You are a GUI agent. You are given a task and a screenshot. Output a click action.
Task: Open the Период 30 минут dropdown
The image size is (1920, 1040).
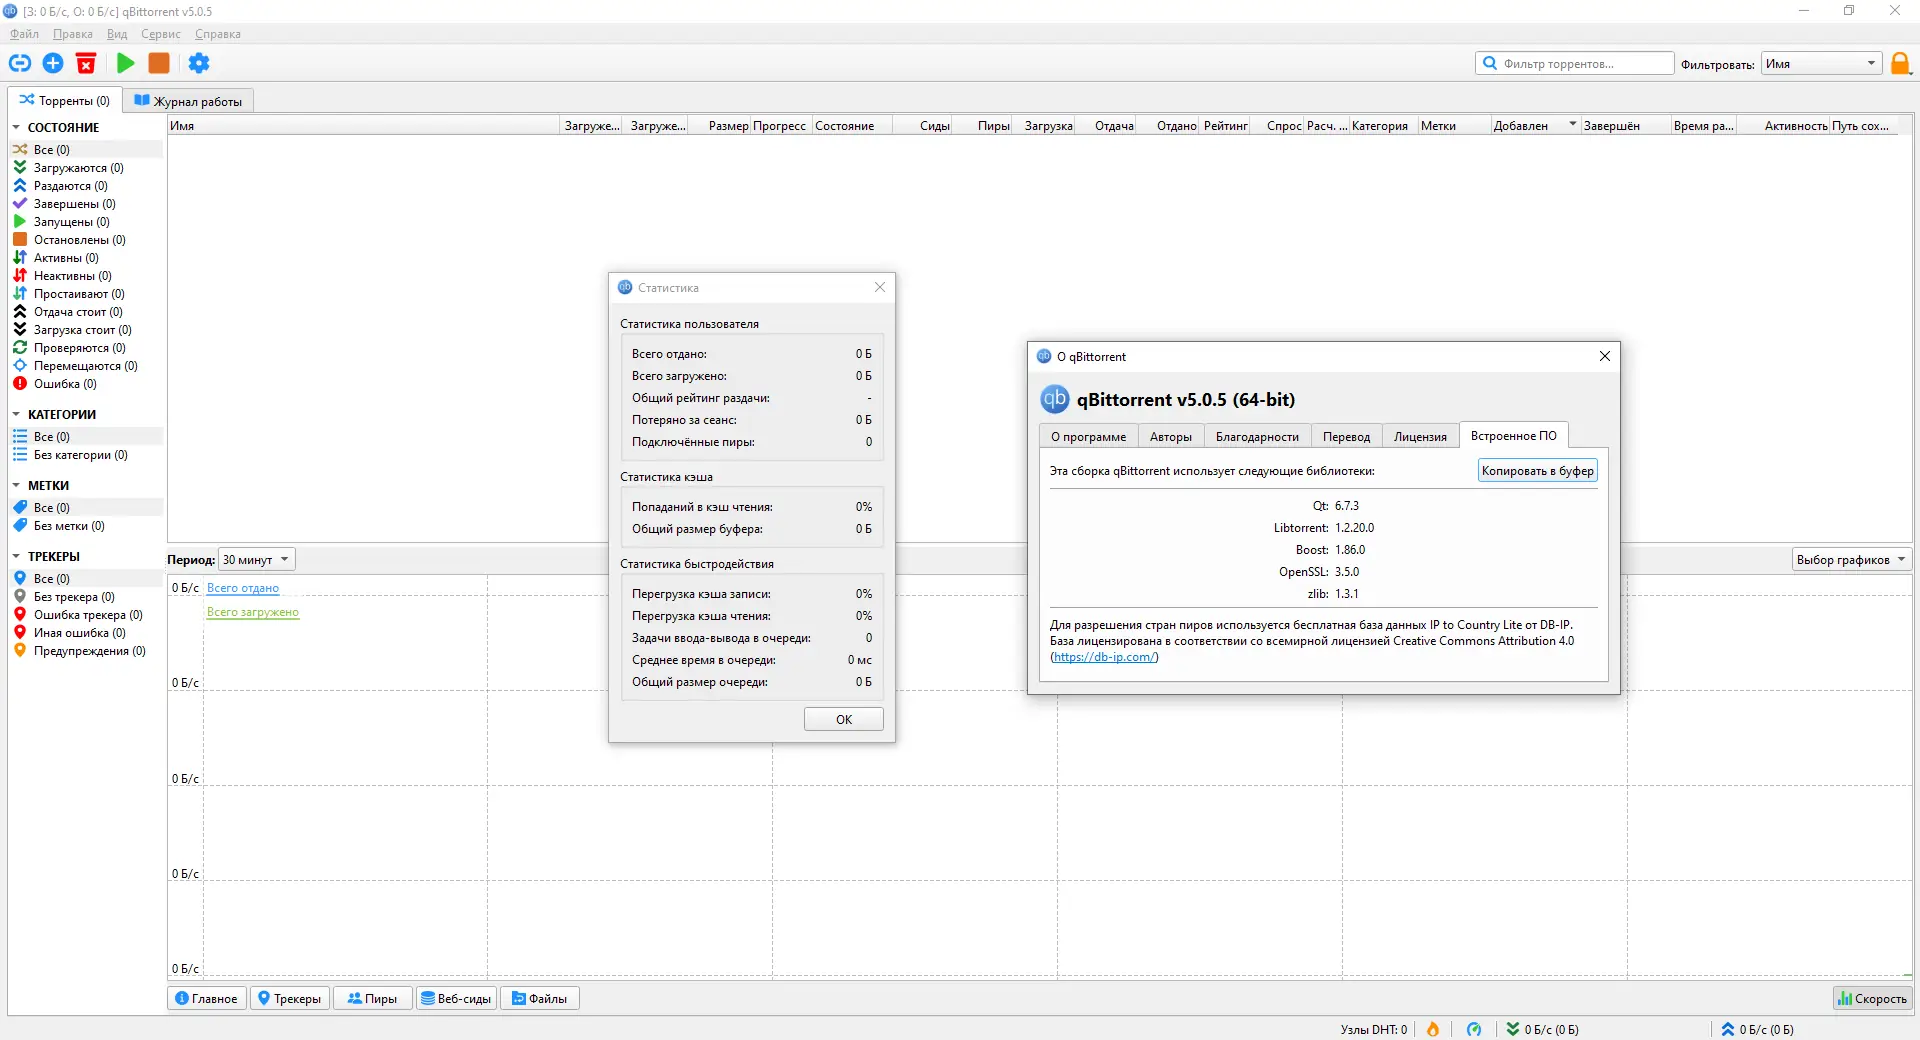coord(256,560)
